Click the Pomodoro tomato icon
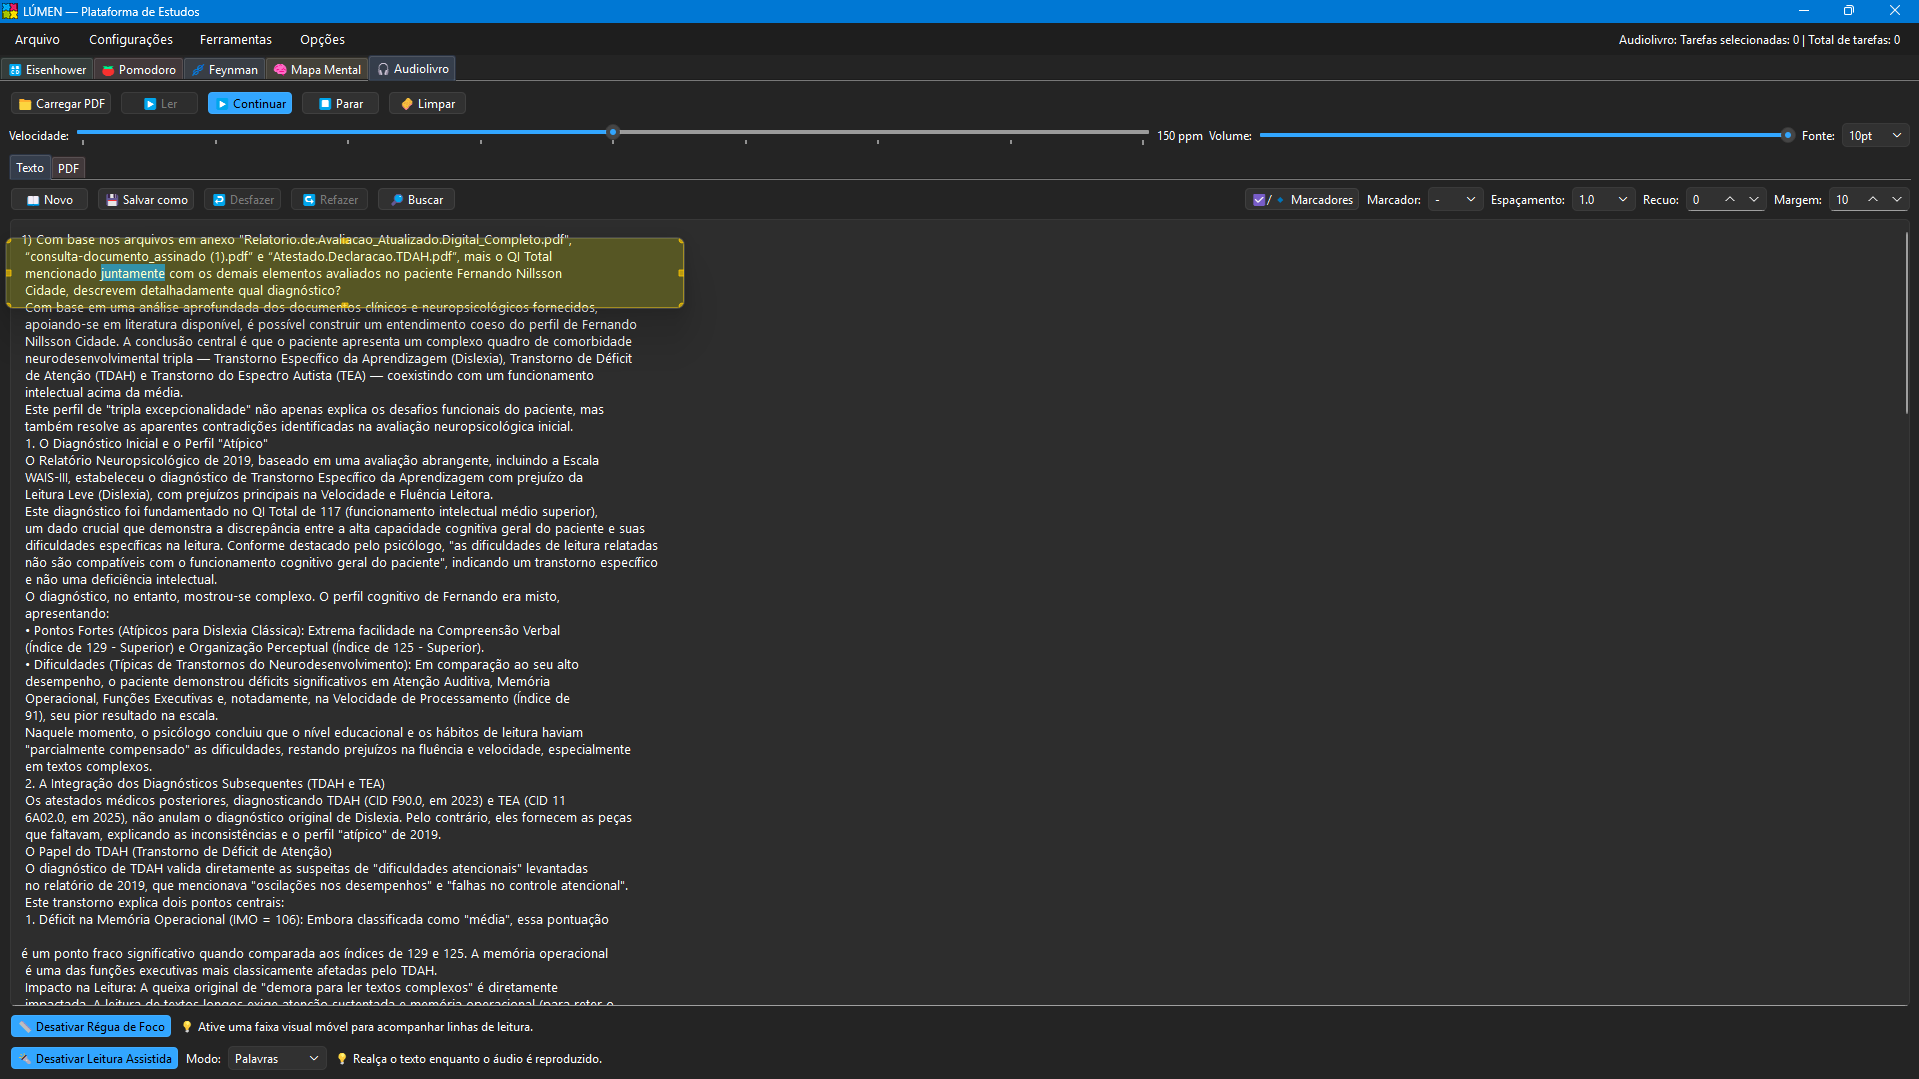 (108, 70)
